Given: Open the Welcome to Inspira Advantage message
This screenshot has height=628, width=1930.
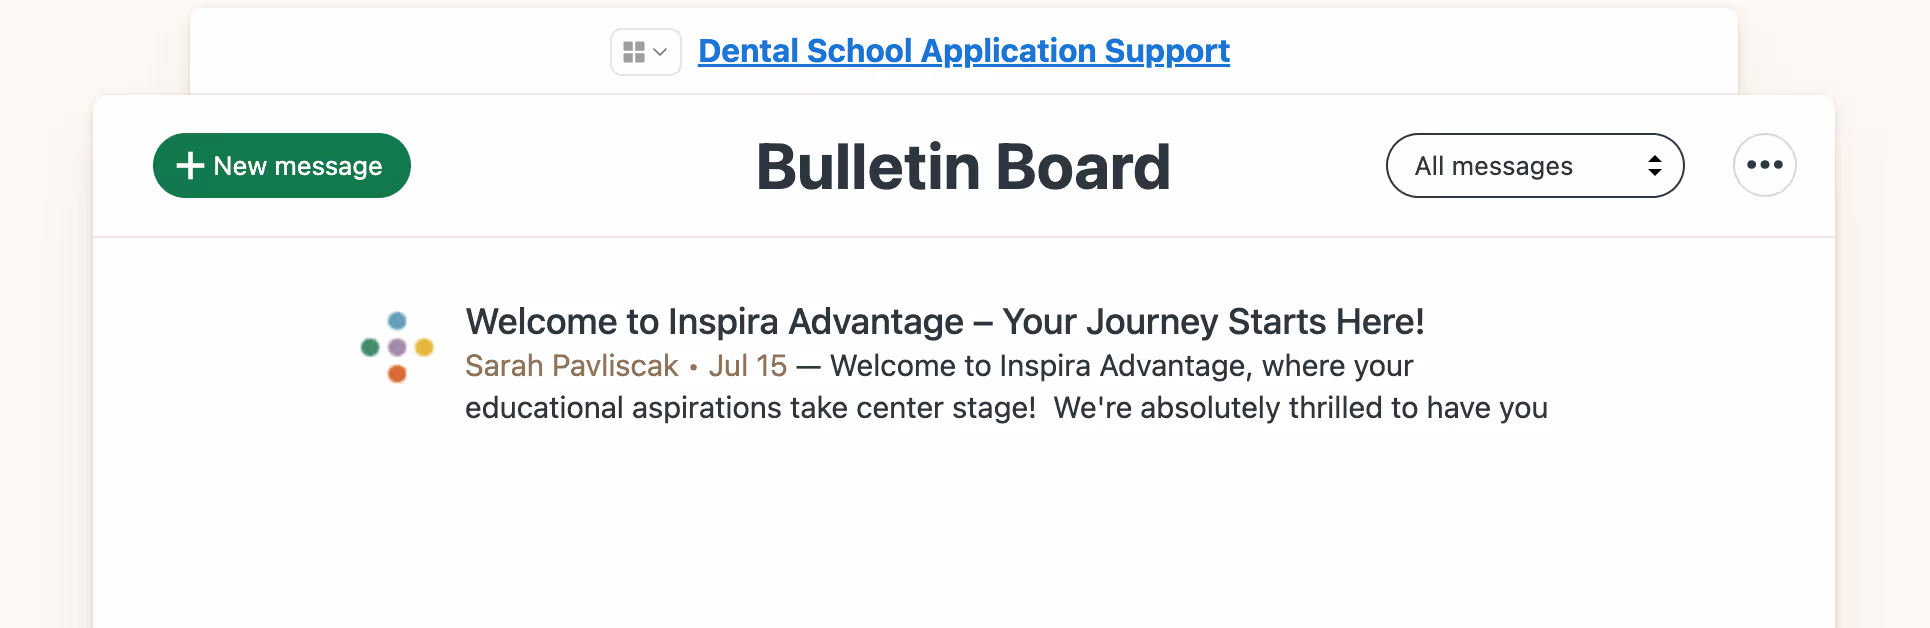Looking at the screenshot, I should (944, 321).
